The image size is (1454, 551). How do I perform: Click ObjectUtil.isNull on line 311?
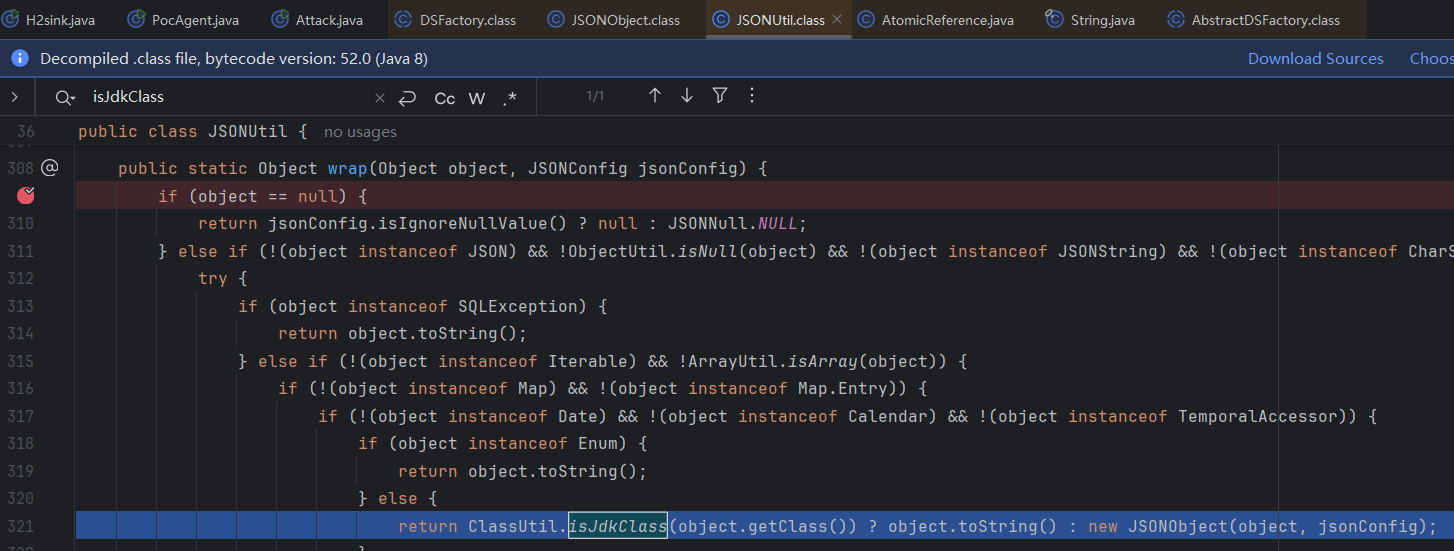[652, 251]
